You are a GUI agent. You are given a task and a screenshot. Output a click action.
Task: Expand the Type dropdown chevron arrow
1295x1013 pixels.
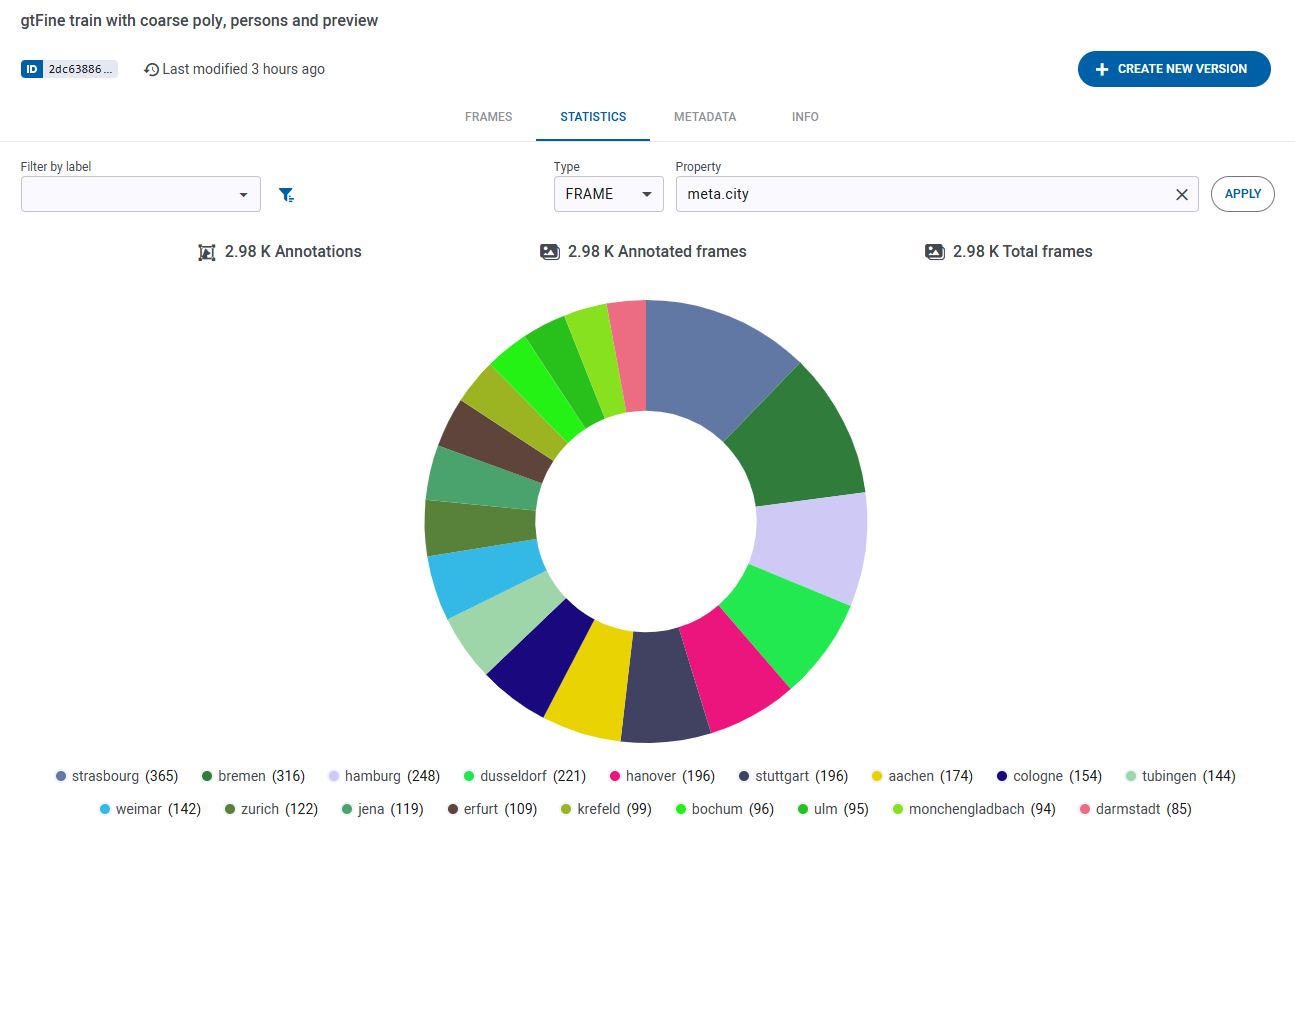coord(647,194)
